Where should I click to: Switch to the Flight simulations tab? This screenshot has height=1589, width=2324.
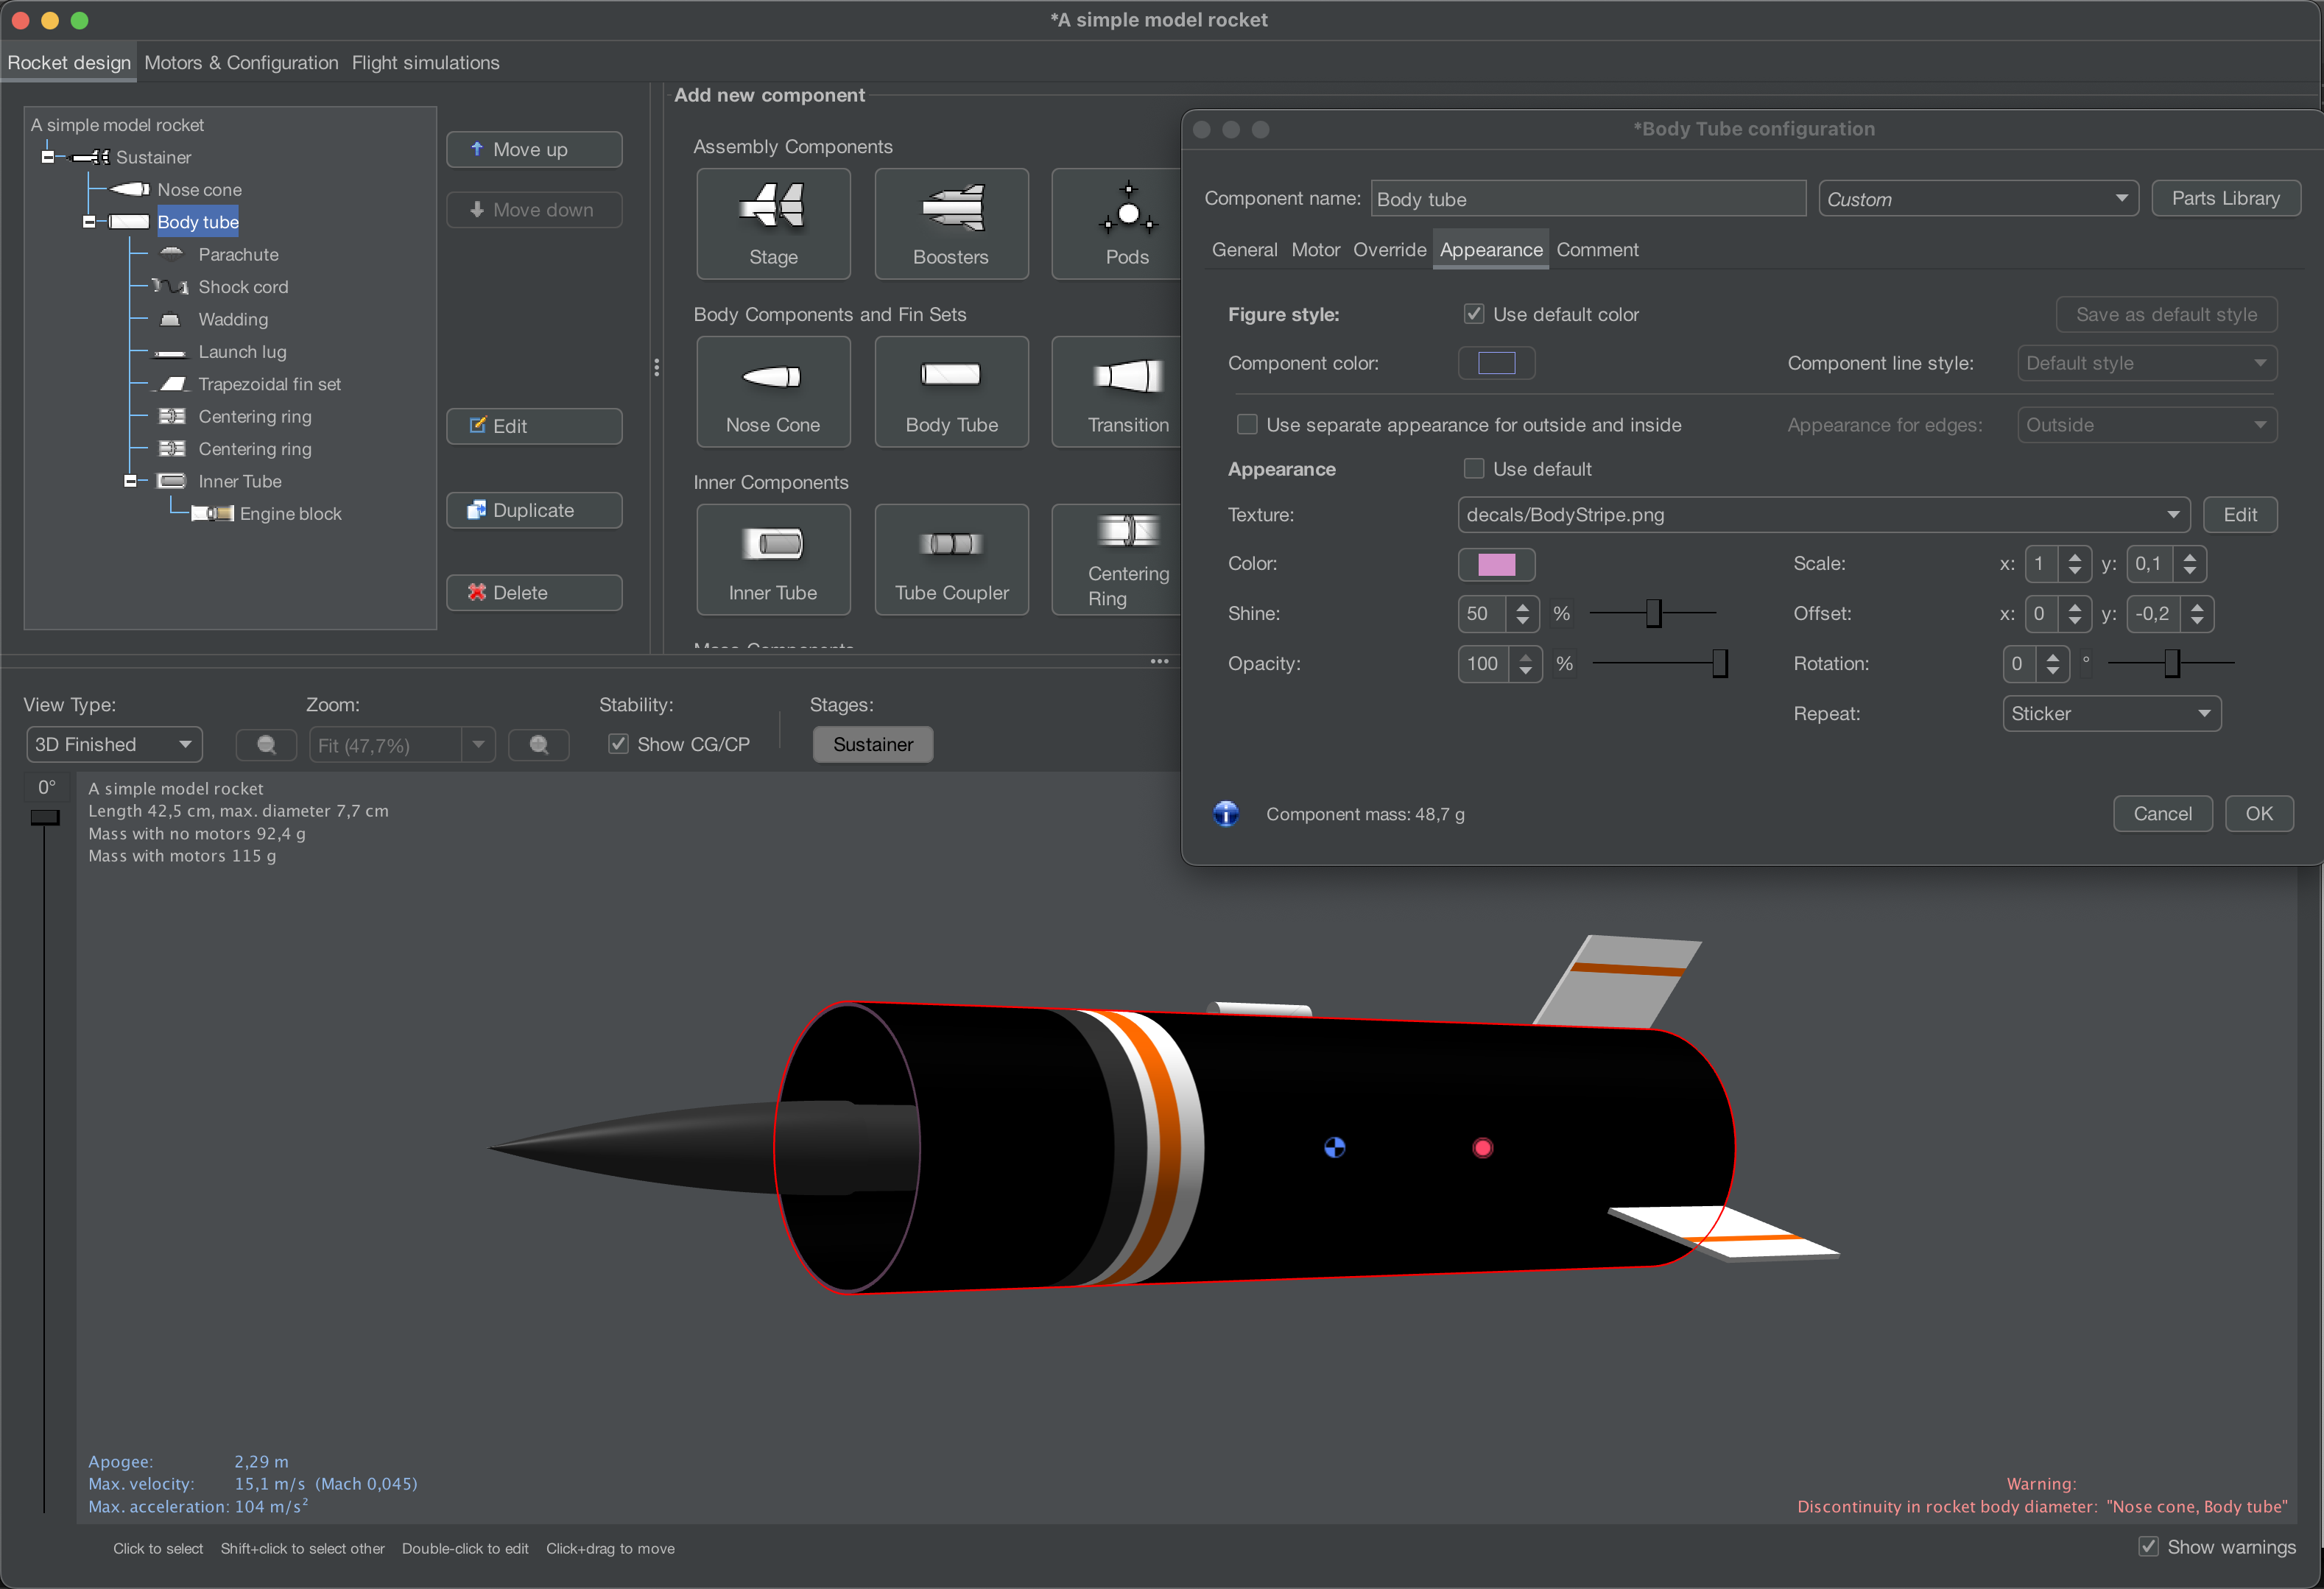click(x=425, y=62)
